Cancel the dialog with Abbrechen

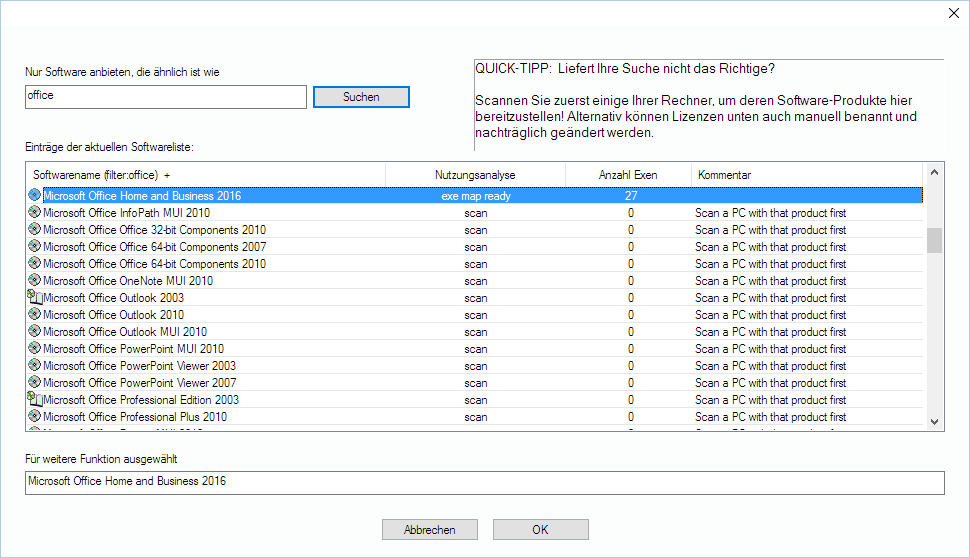coord(429,530)
